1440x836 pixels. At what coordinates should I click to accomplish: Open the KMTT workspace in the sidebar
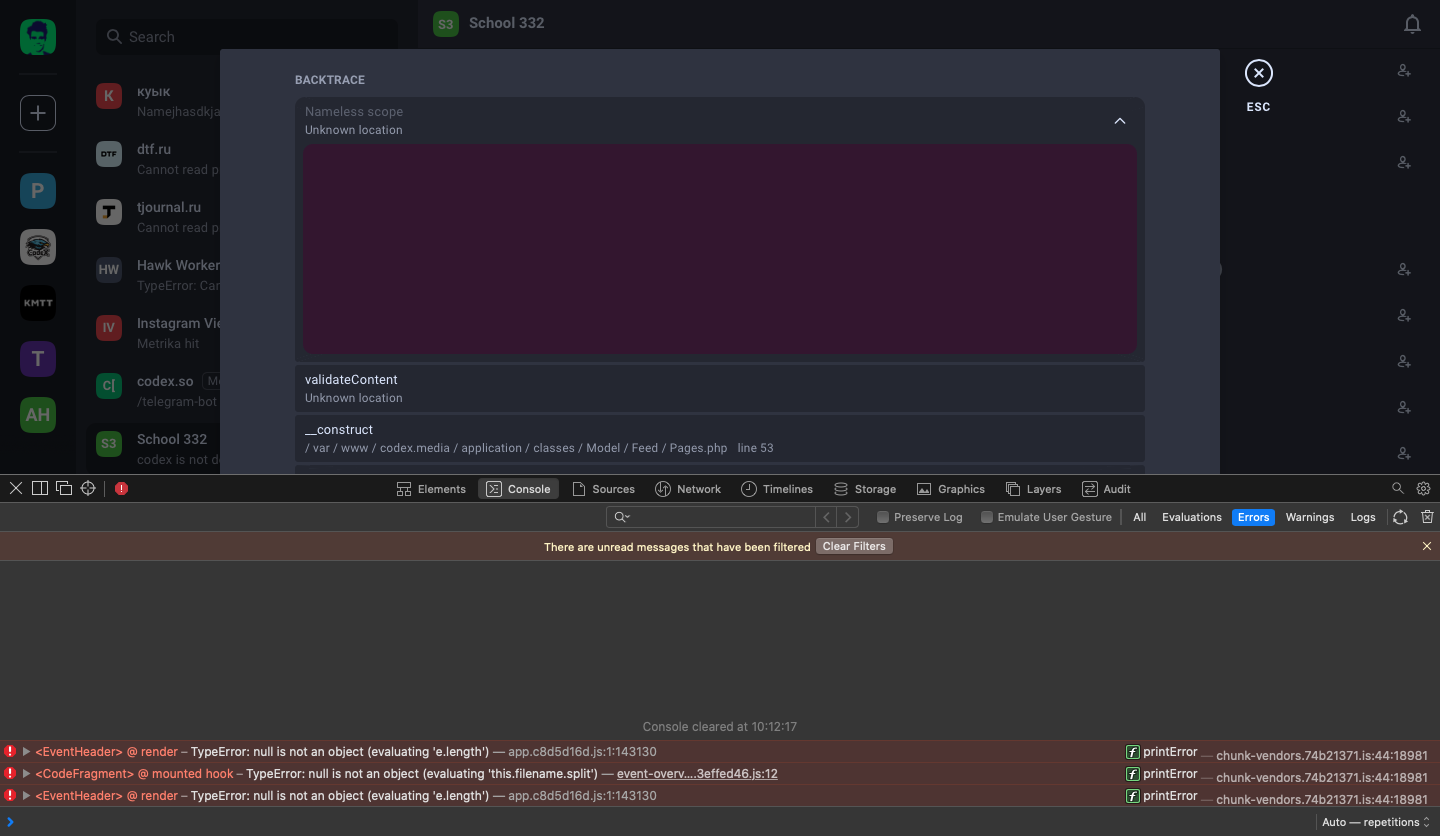(38, 303)
